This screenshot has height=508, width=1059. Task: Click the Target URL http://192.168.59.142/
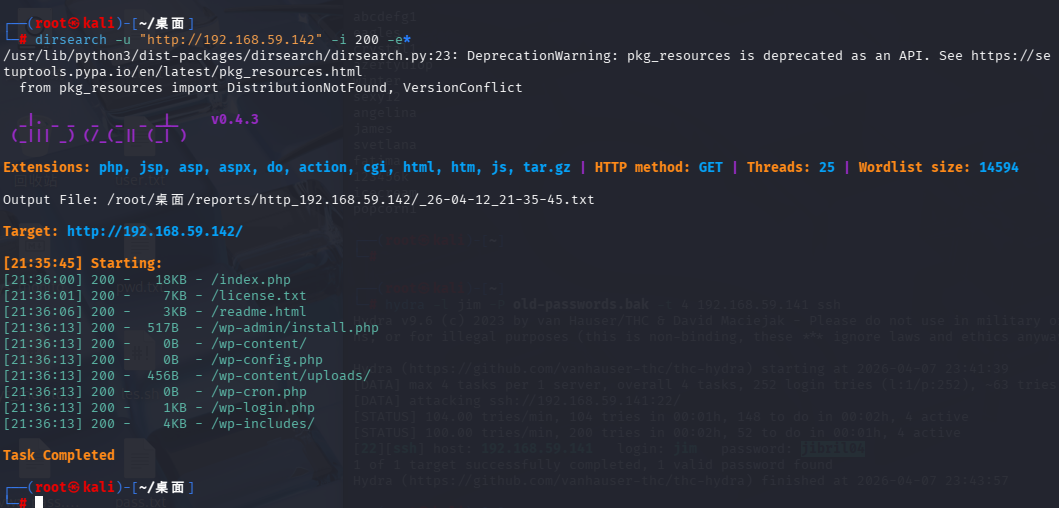(x=154, y=231)
